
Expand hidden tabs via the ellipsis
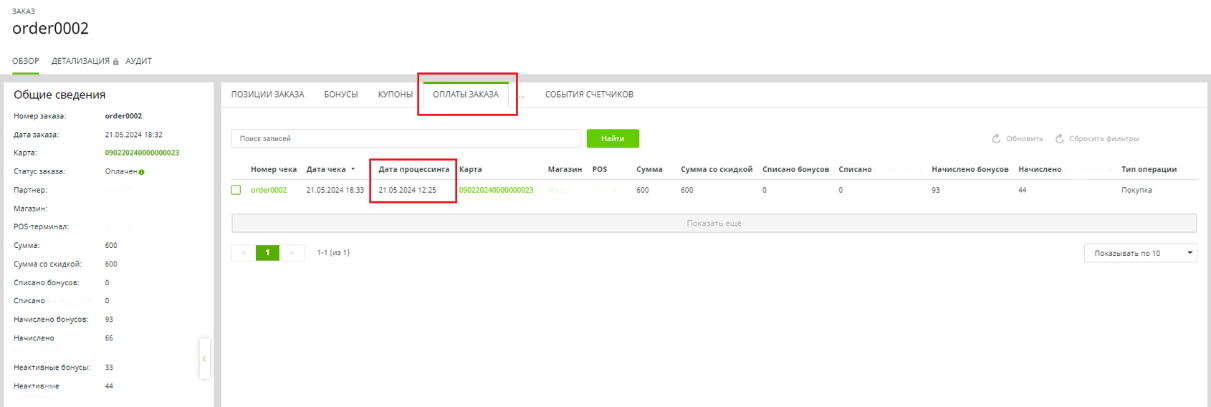click(521, 94)
